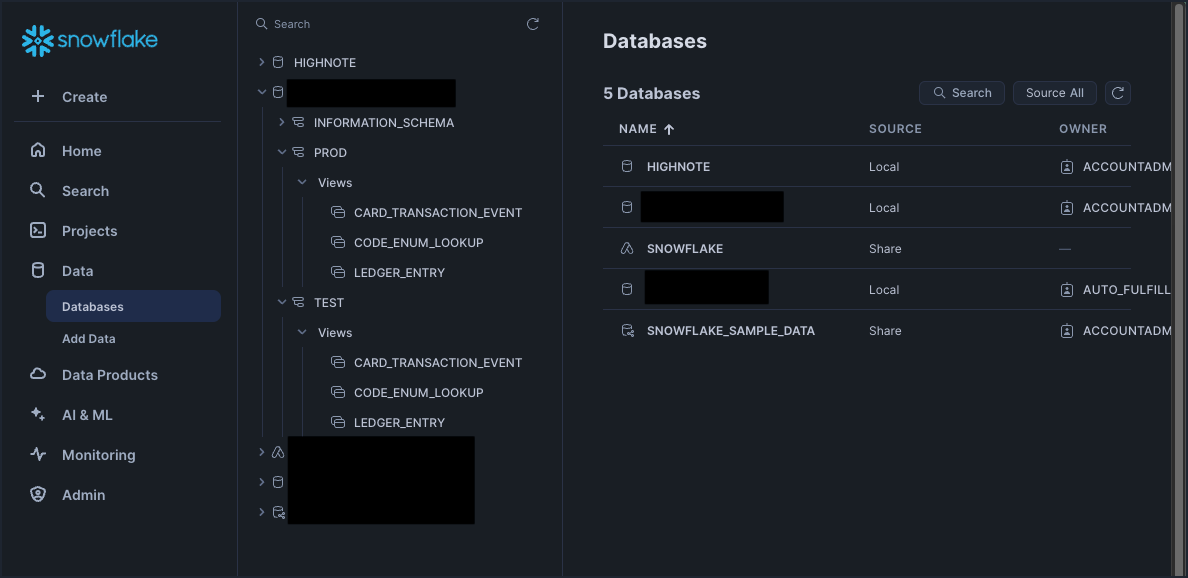Click view icon of PROD CARD_TRANSACTION_EVENT
The width and height of the screenshot is (1188, 578).
[338, 212]
